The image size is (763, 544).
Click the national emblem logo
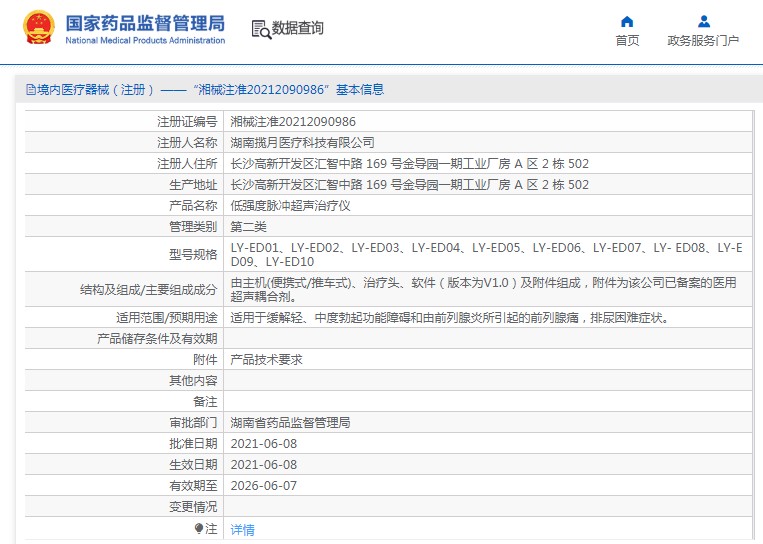click(38, 28)
